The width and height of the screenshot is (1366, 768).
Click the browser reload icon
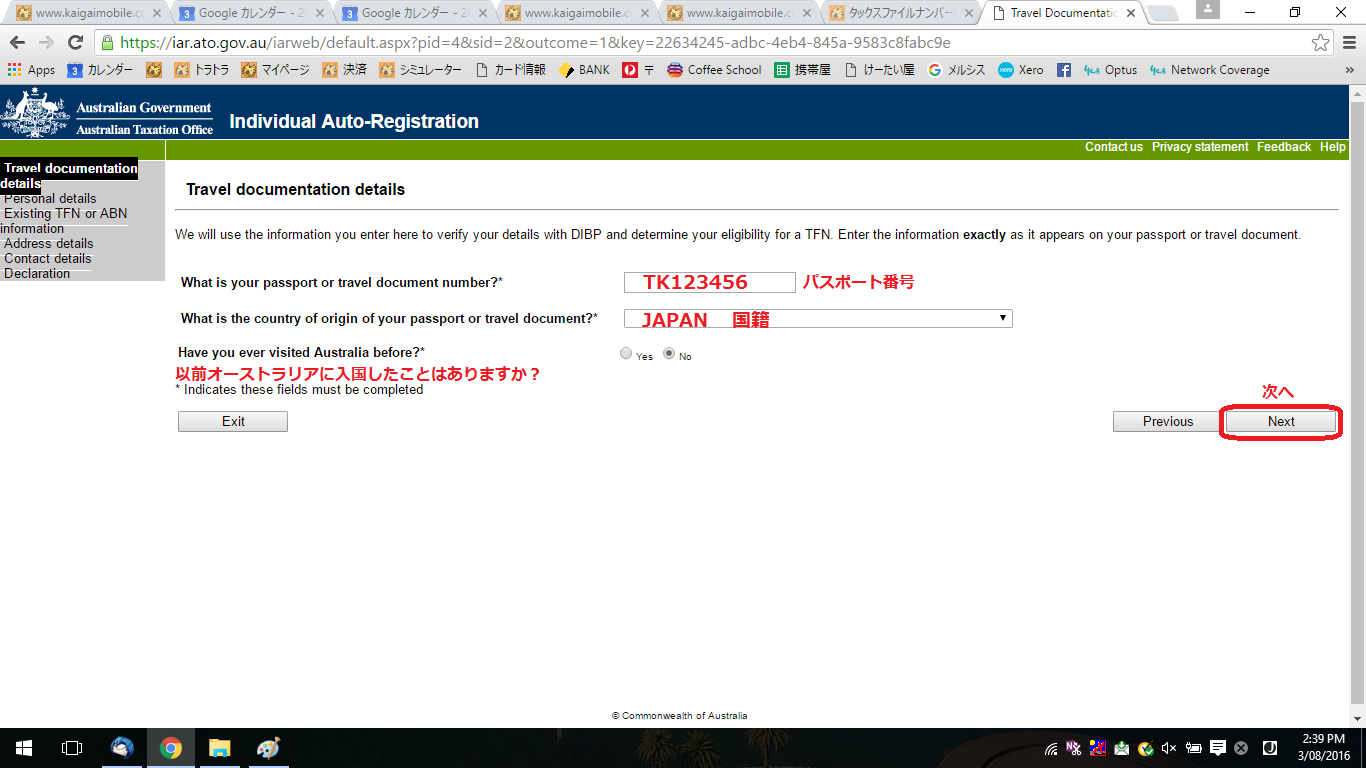pyautogui.click(x=75, y=43)
